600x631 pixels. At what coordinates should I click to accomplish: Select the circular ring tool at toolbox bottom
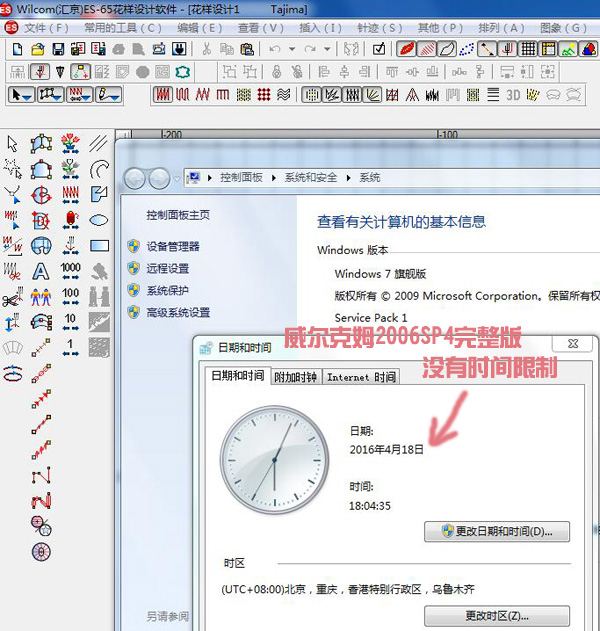[x=41, y=552]
